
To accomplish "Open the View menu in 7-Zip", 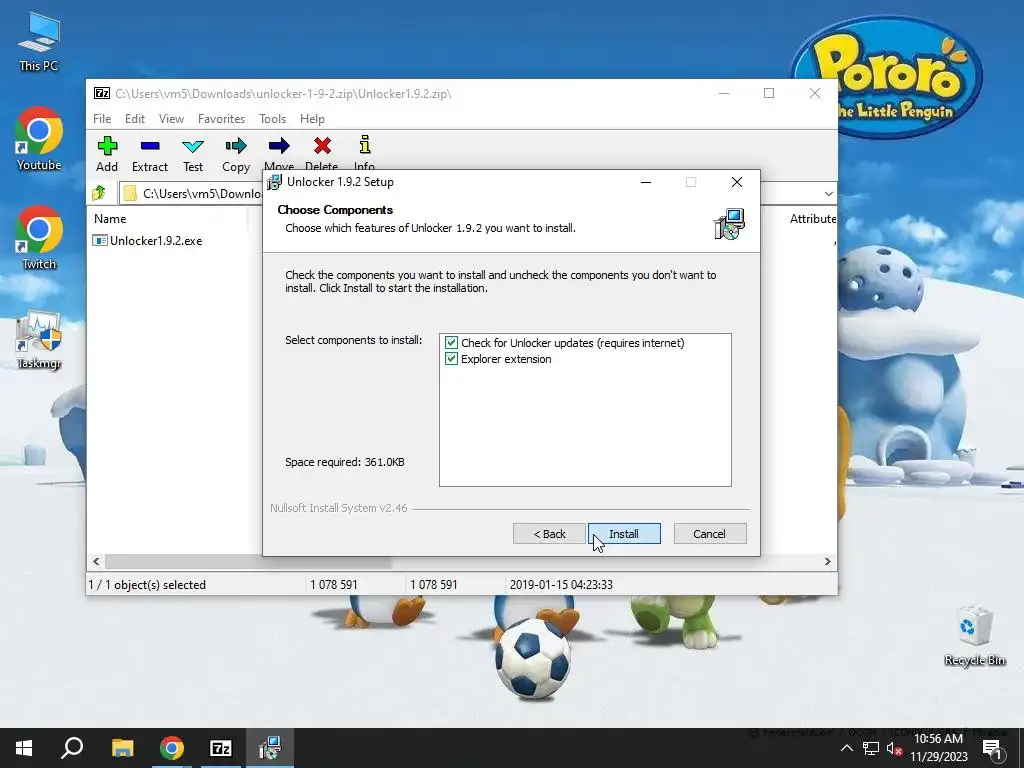I will (x=171, y=119).
